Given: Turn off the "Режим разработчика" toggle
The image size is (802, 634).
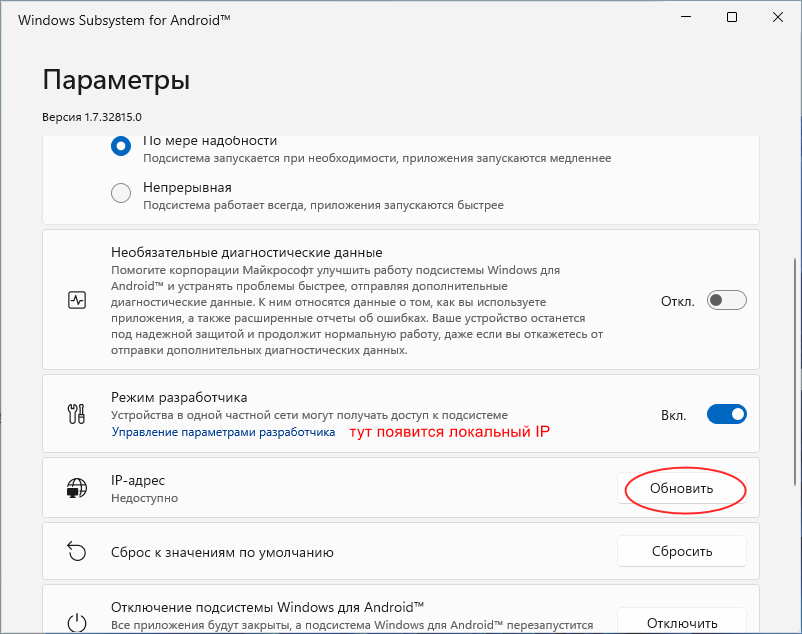Looking at the screenshot, I should [726, 414].
